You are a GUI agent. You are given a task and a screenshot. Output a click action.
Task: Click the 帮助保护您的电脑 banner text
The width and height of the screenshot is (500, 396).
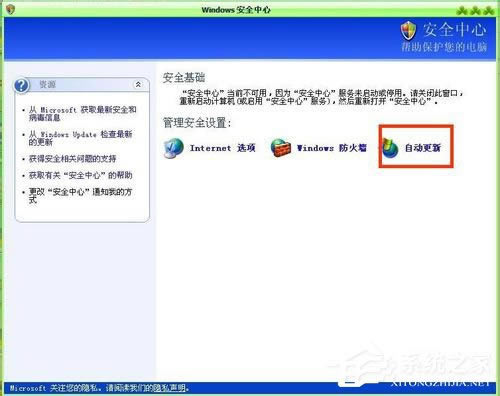pyautogui.click(x=444, y=47)
